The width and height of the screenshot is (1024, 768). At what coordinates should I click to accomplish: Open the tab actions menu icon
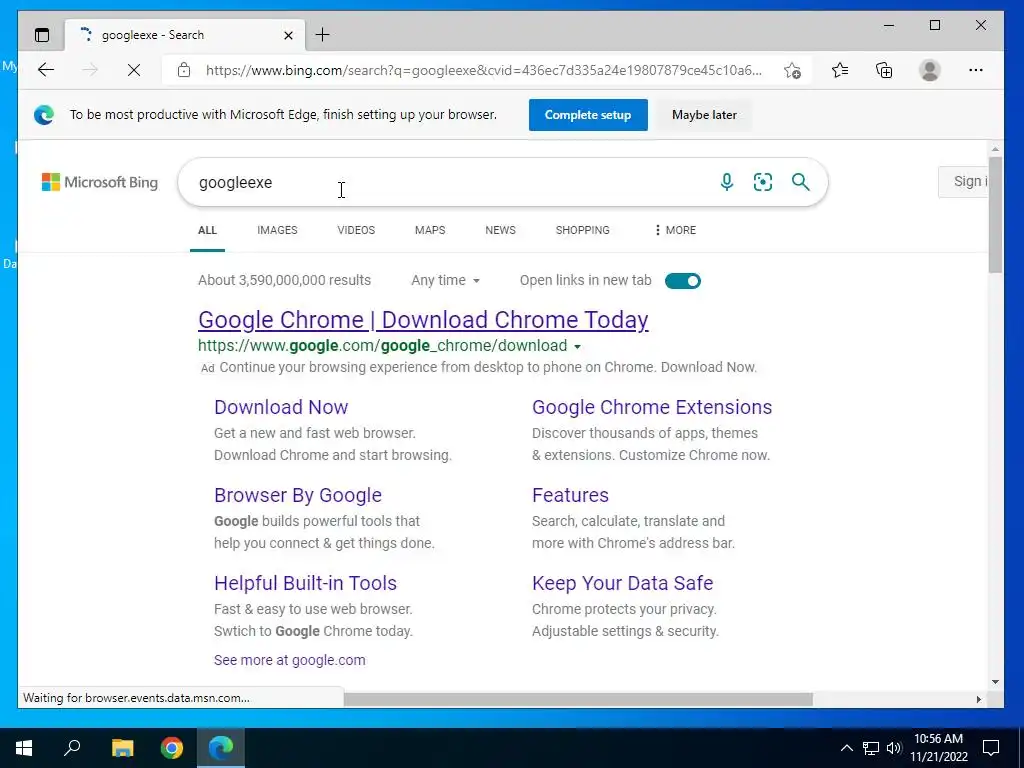point(42,35)
